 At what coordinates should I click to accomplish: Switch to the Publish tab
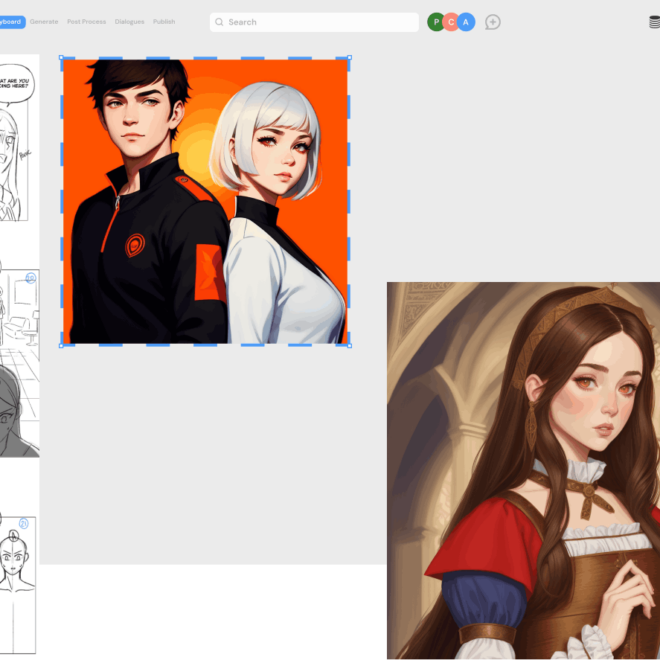click(164, 21)
